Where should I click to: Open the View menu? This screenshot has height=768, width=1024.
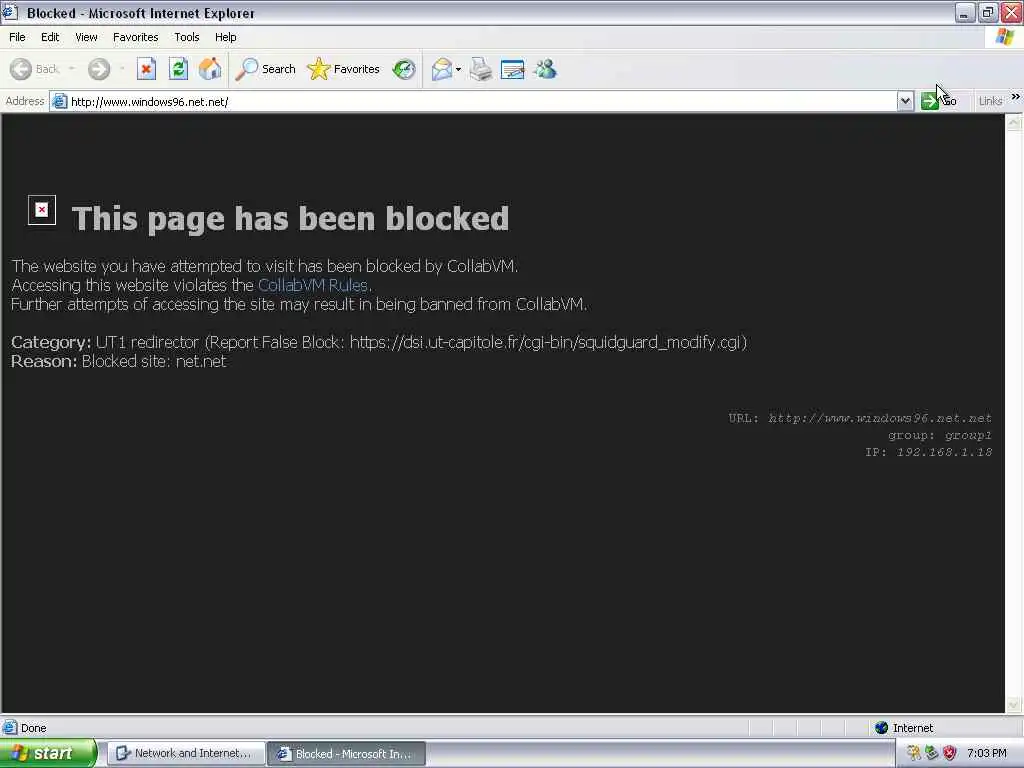[x=86, y=37]
